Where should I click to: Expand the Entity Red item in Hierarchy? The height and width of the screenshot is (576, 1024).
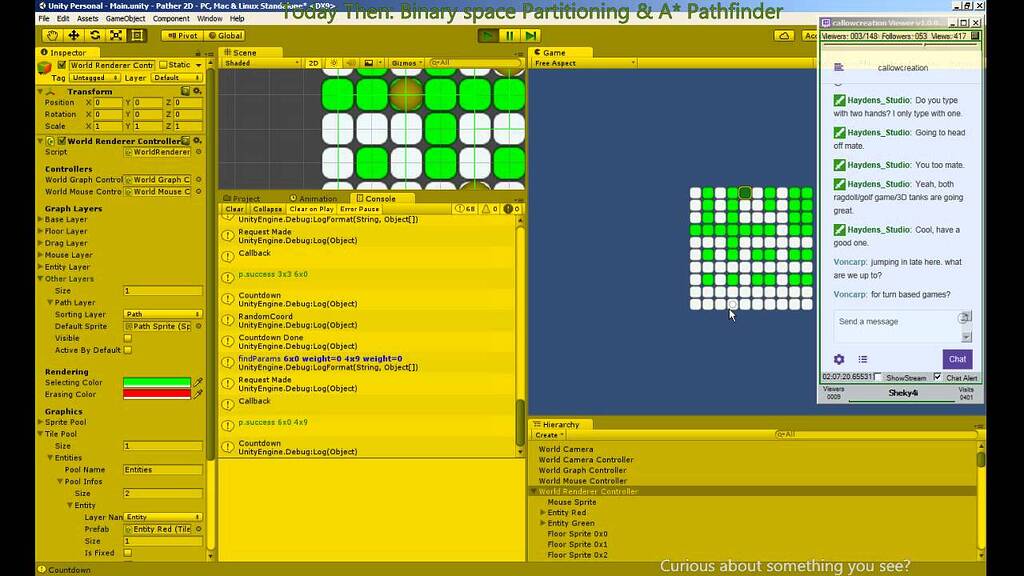541,512
